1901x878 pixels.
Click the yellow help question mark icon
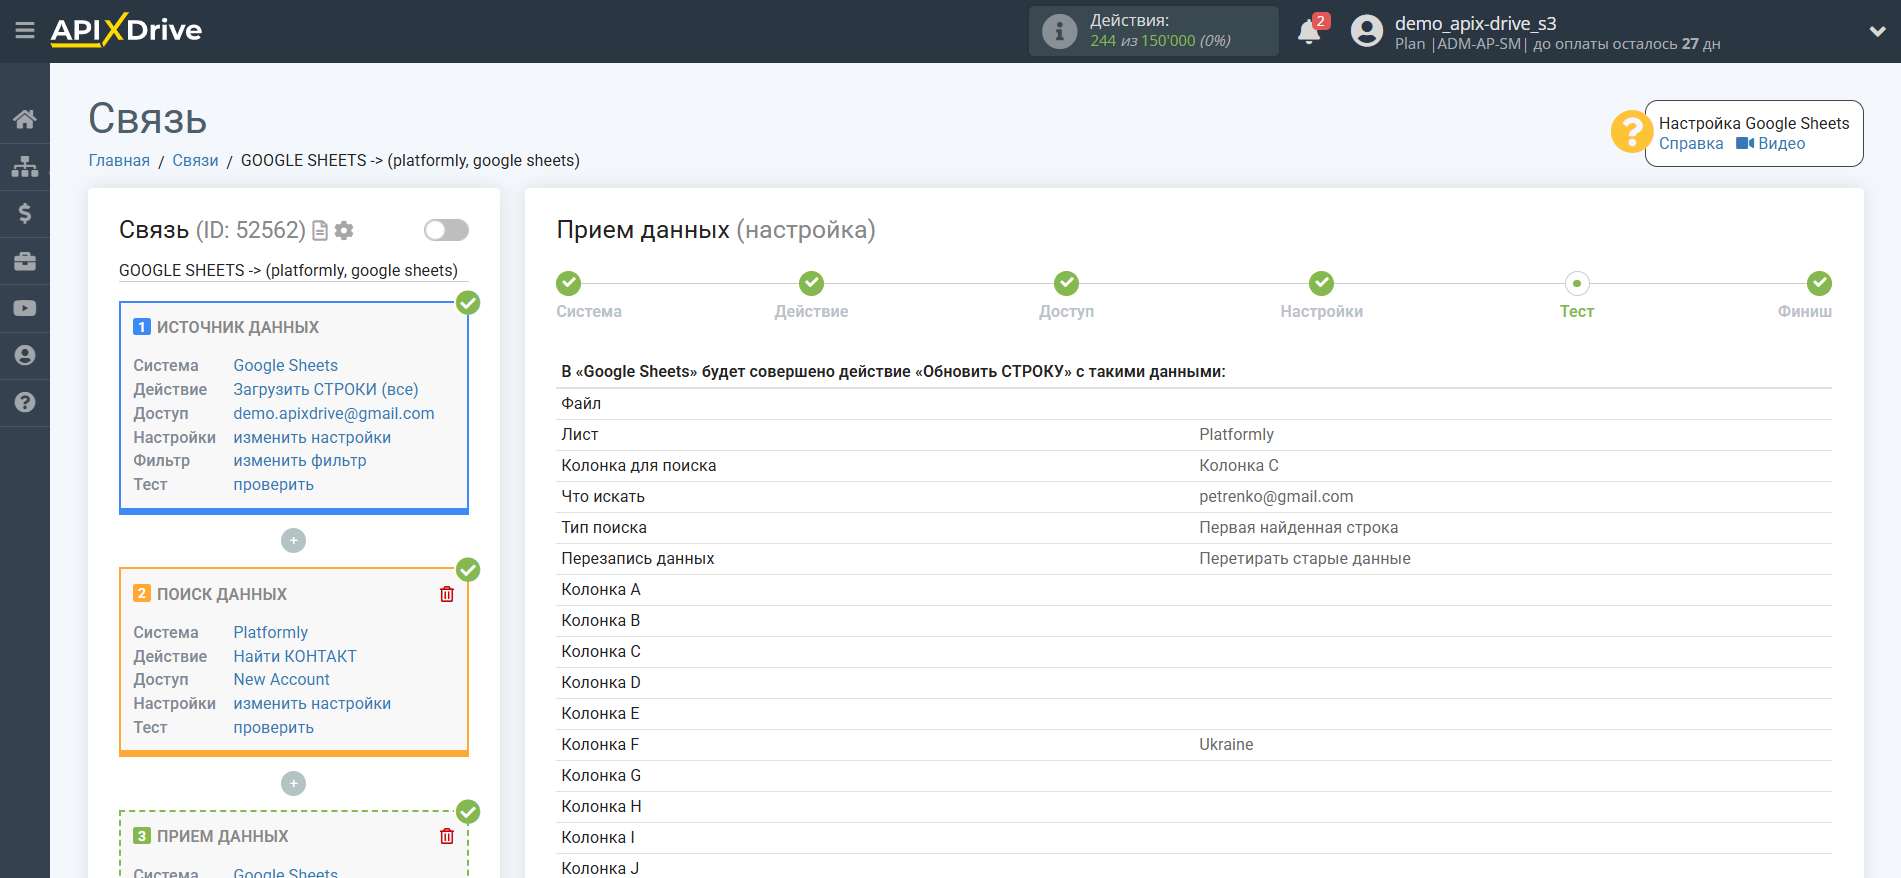pos(1631,131)
